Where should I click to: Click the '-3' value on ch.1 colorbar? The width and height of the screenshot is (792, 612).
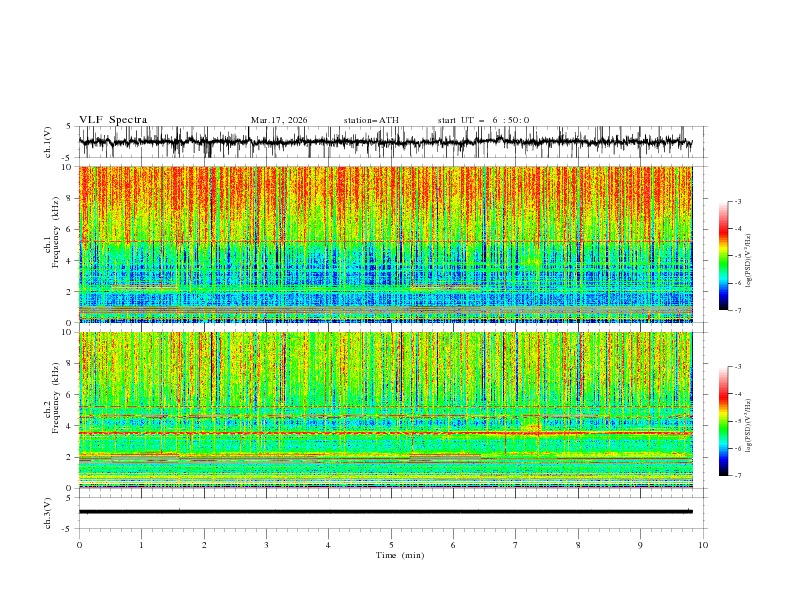pyautogui.click(x=737, y=201)
